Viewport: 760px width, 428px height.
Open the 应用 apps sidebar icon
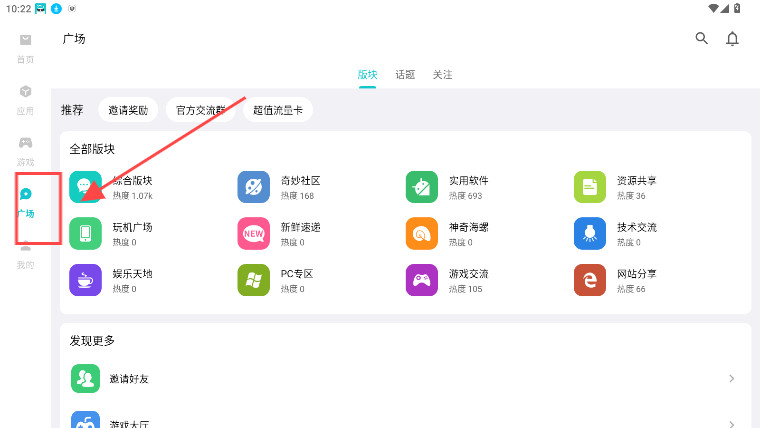[x=25, y=91]
